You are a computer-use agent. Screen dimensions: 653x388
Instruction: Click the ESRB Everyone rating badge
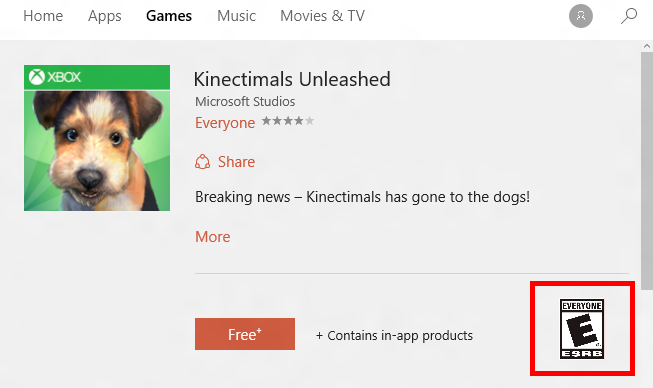[582, 329]
